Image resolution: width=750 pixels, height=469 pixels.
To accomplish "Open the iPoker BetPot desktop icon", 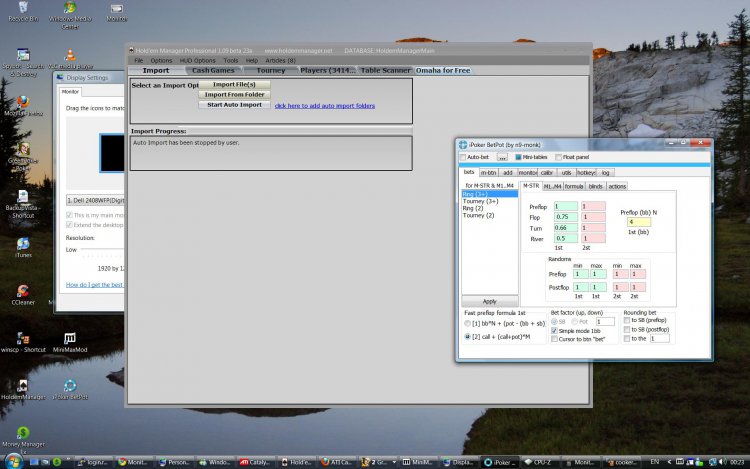I will (x=70, y=389).
